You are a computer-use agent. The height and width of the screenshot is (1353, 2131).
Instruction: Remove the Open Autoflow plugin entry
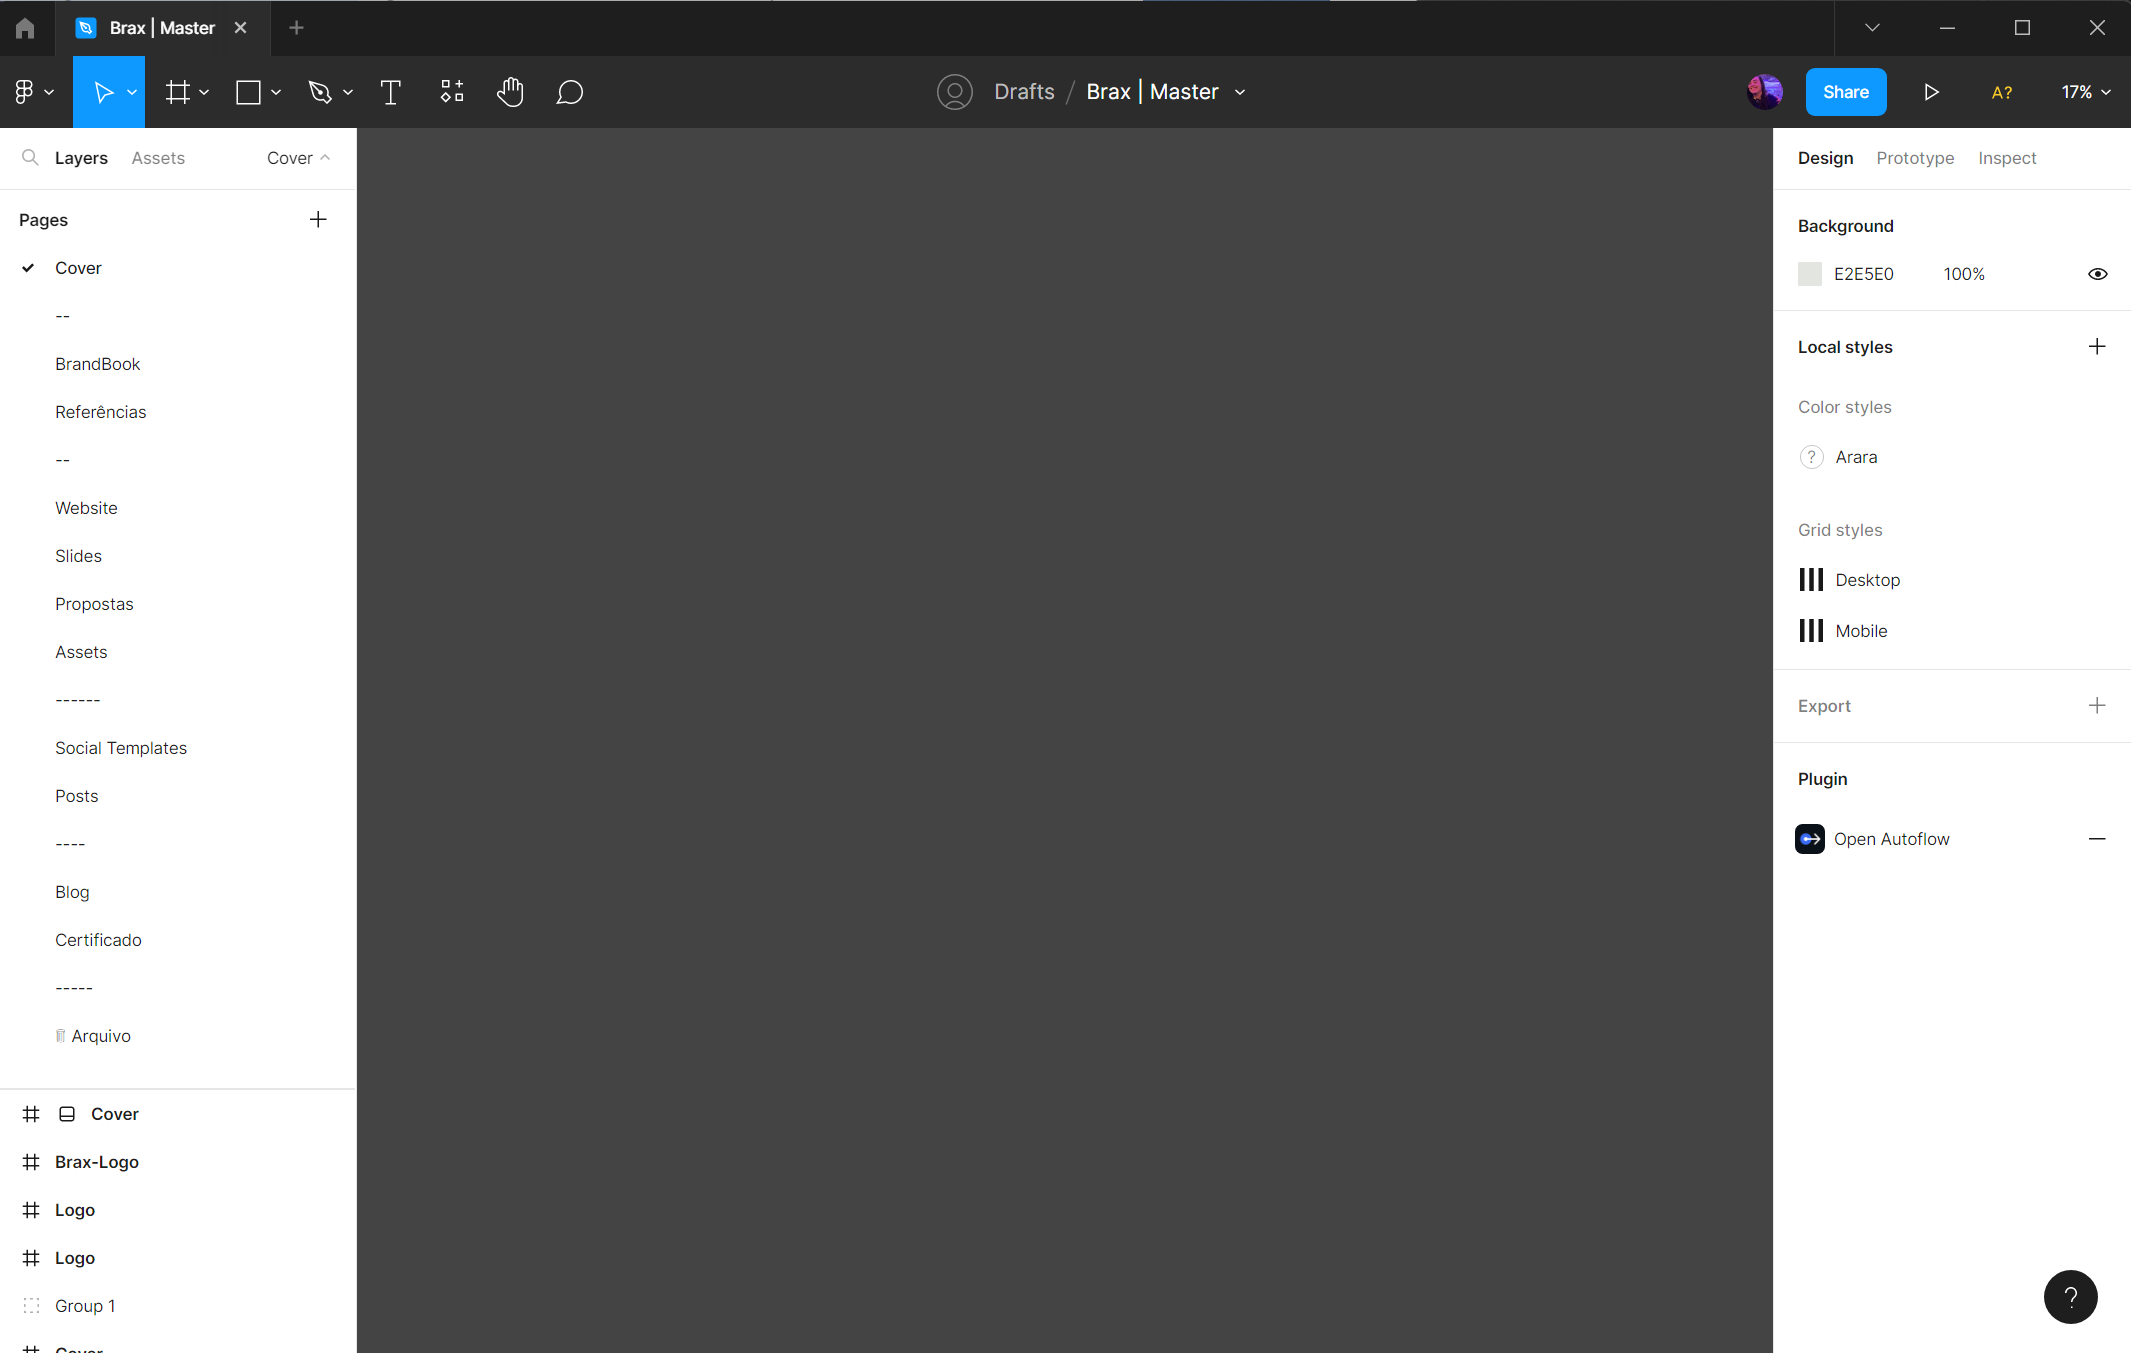(2097, 839)
